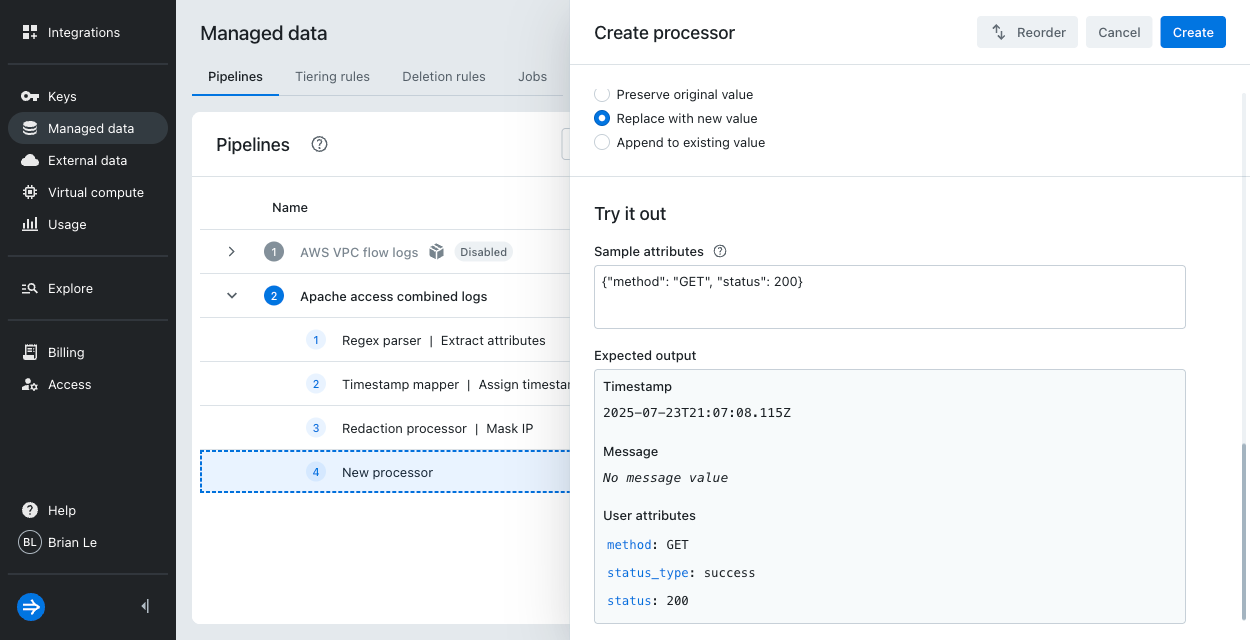
Task: Click the method attribute key
Action: (630, 545)
